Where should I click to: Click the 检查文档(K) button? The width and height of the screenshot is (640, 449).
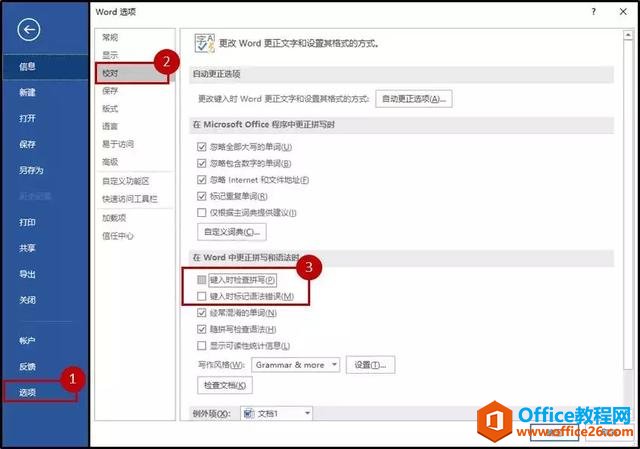225,385
